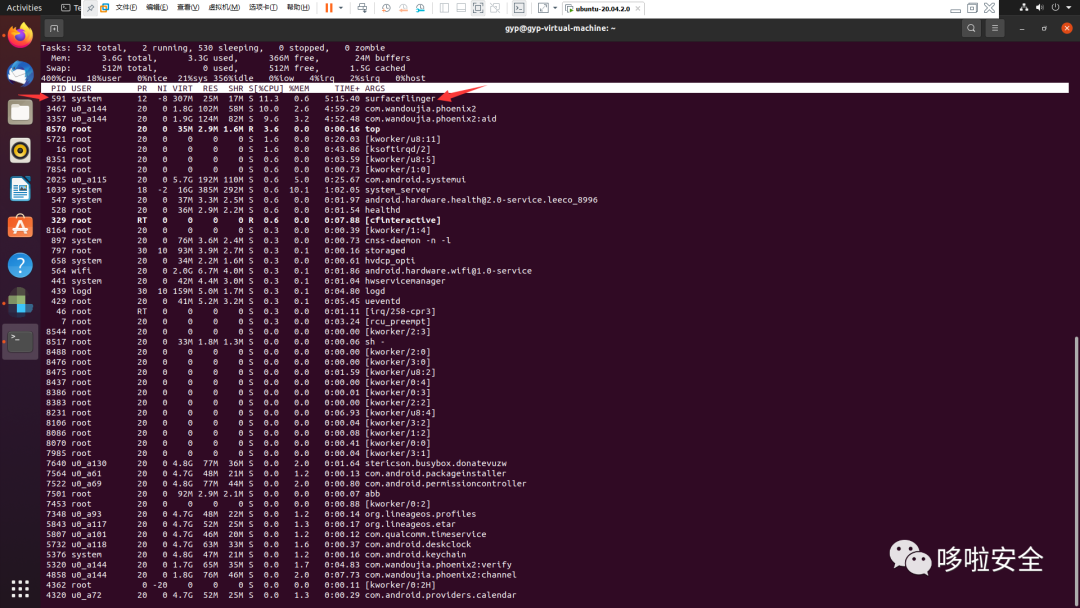This screenshot has width=1080, height=608.
Task: Click the system_server process name
Action: coord(397,189)
